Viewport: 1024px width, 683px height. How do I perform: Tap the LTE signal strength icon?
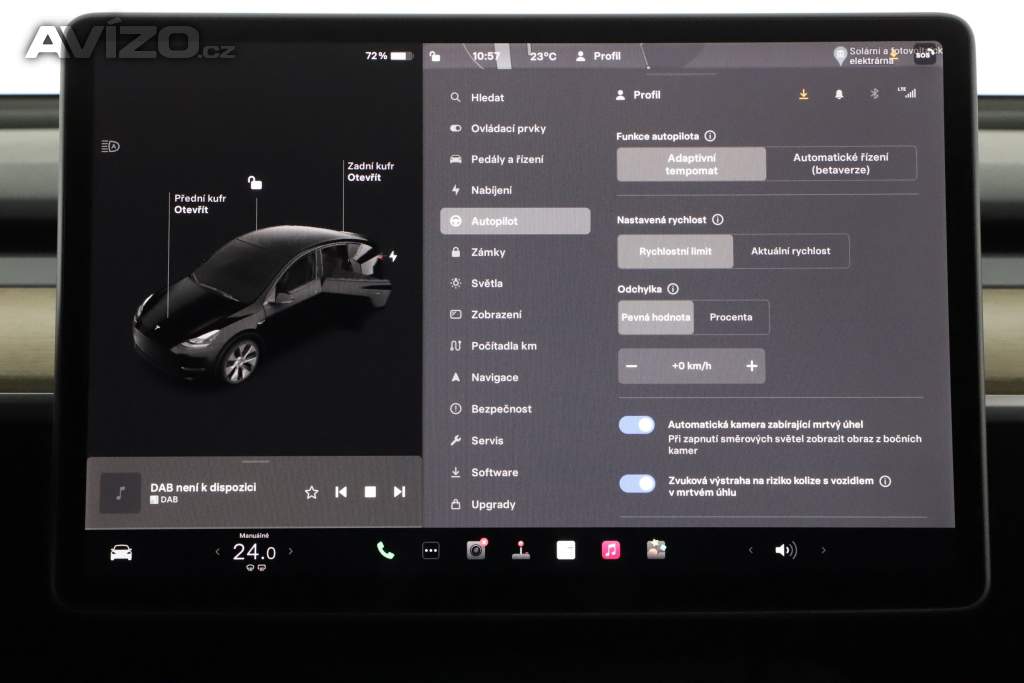click(907, 93)
